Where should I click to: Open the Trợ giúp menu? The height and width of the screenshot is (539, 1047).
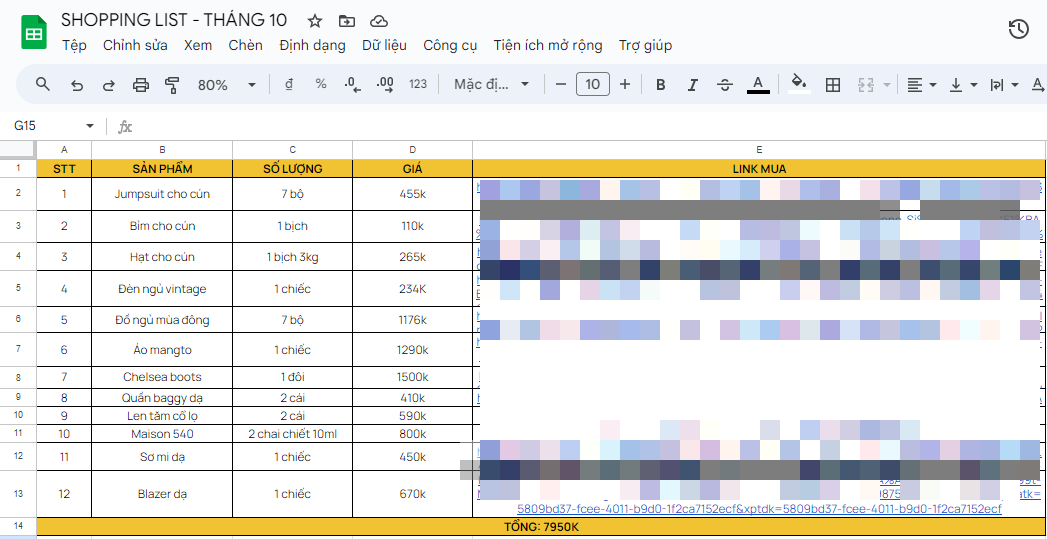645,45
